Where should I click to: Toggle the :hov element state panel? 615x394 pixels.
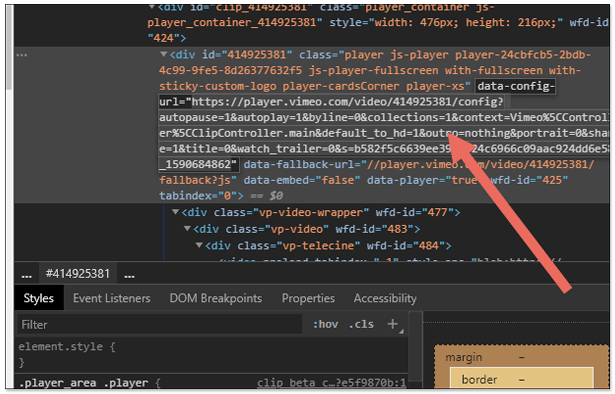tap(326, 324)
